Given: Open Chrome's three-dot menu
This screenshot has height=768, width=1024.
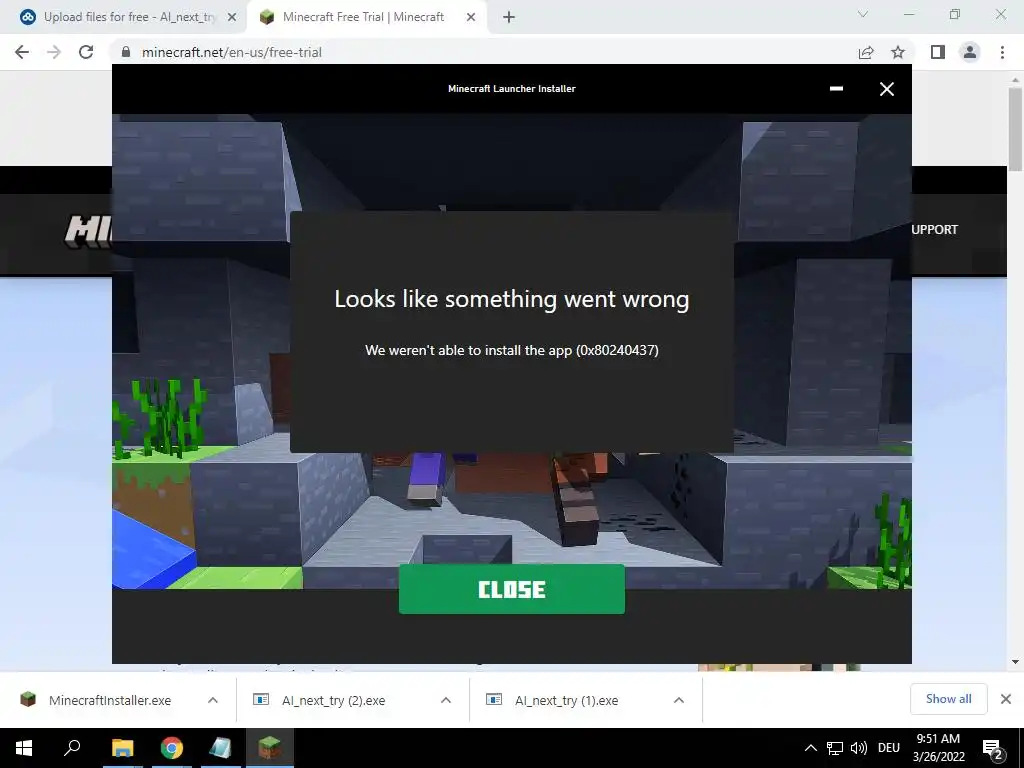Looking at the screenshot, I should tap(1002, 52).
